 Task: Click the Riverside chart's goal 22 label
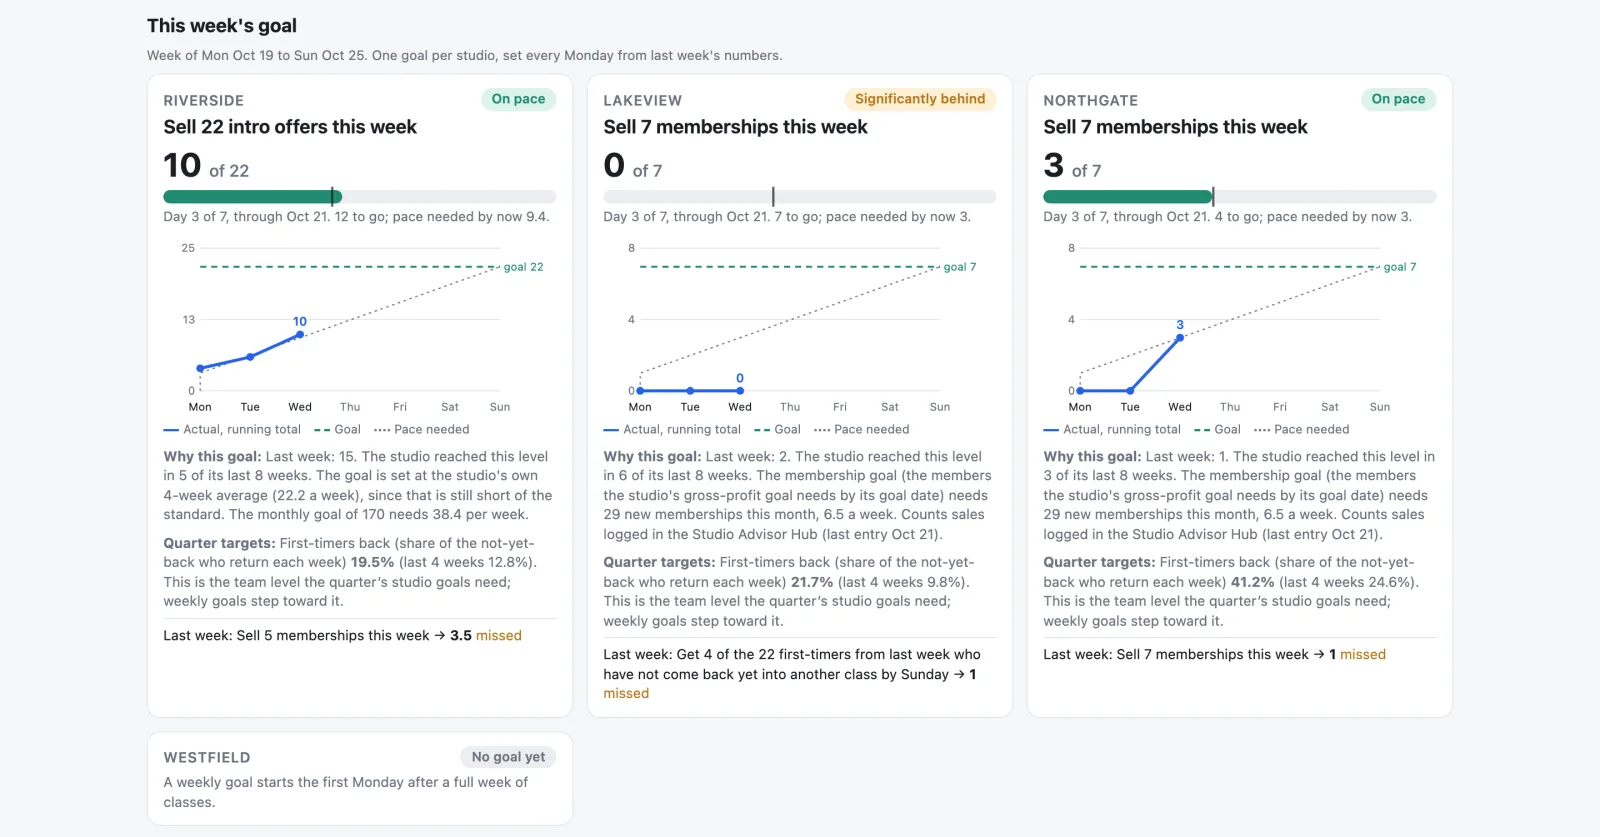[523, 267]
